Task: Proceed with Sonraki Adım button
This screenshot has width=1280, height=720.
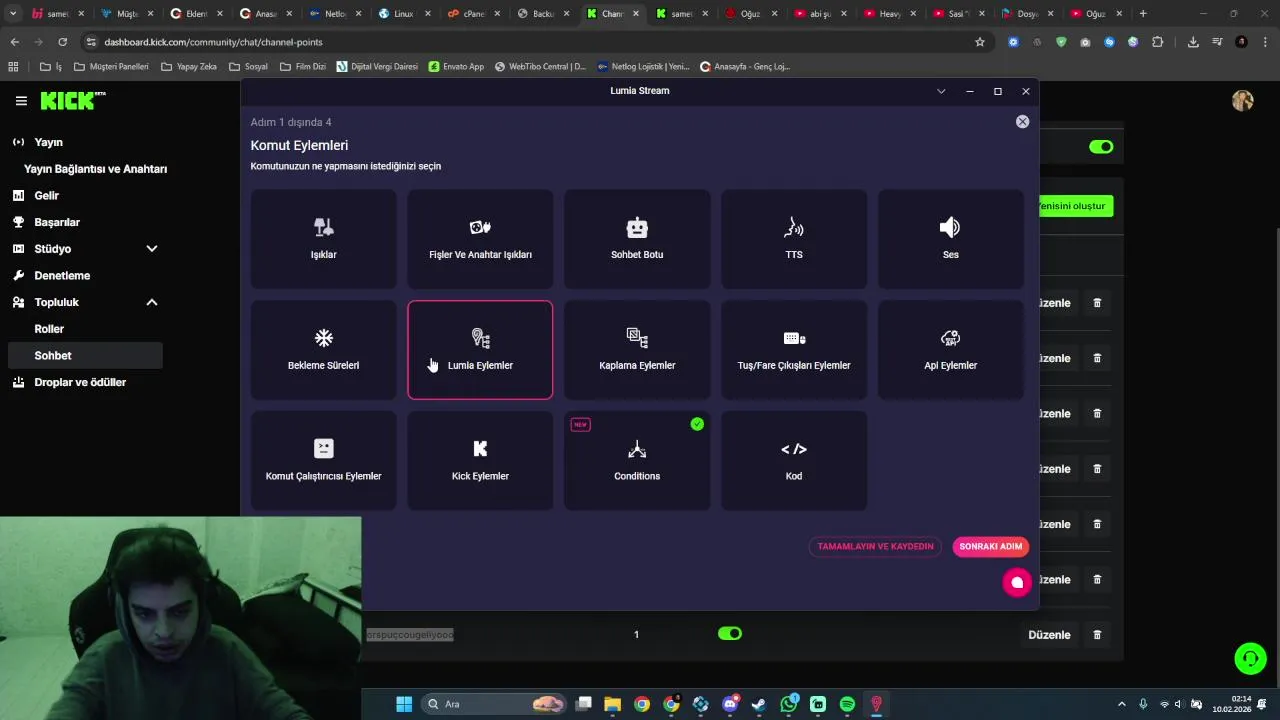Action: coord(990,547)
